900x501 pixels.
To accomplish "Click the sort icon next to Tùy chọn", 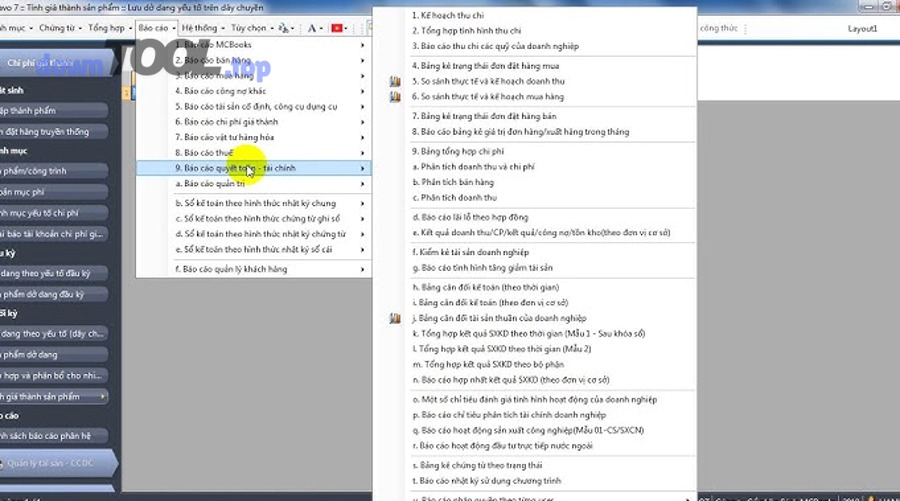I will tap(284, 28).
